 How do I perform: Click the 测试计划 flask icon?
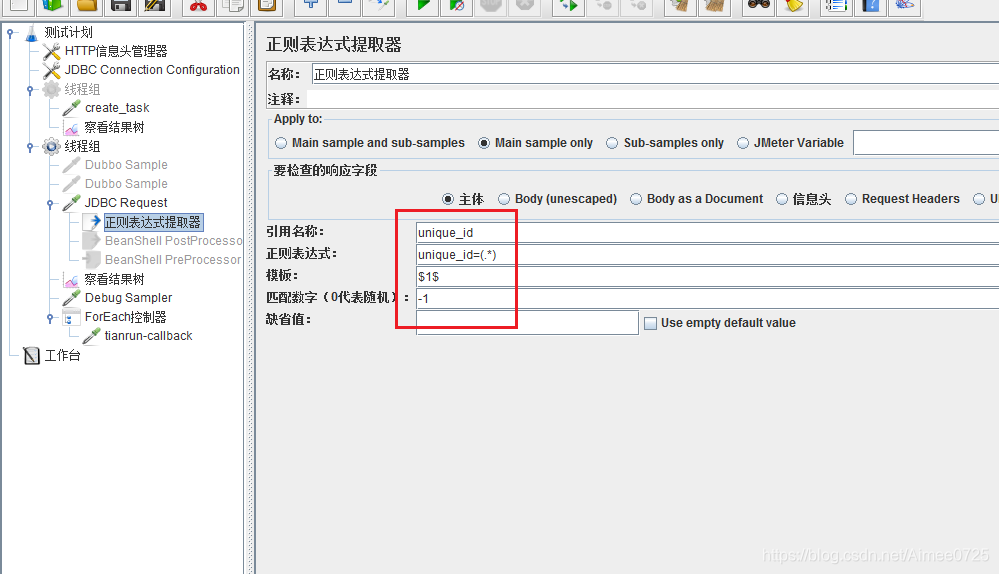31,32
